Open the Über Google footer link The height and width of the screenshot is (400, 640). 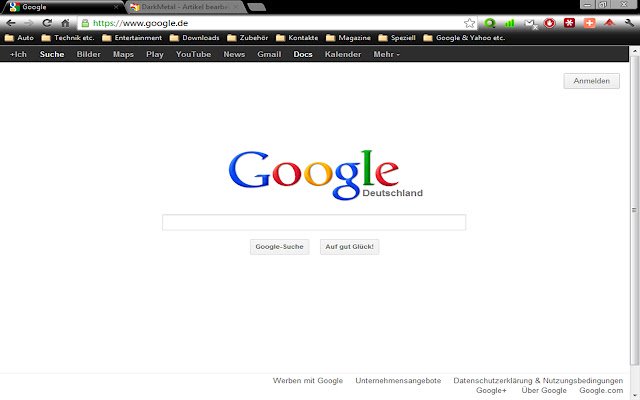point(544,391)
